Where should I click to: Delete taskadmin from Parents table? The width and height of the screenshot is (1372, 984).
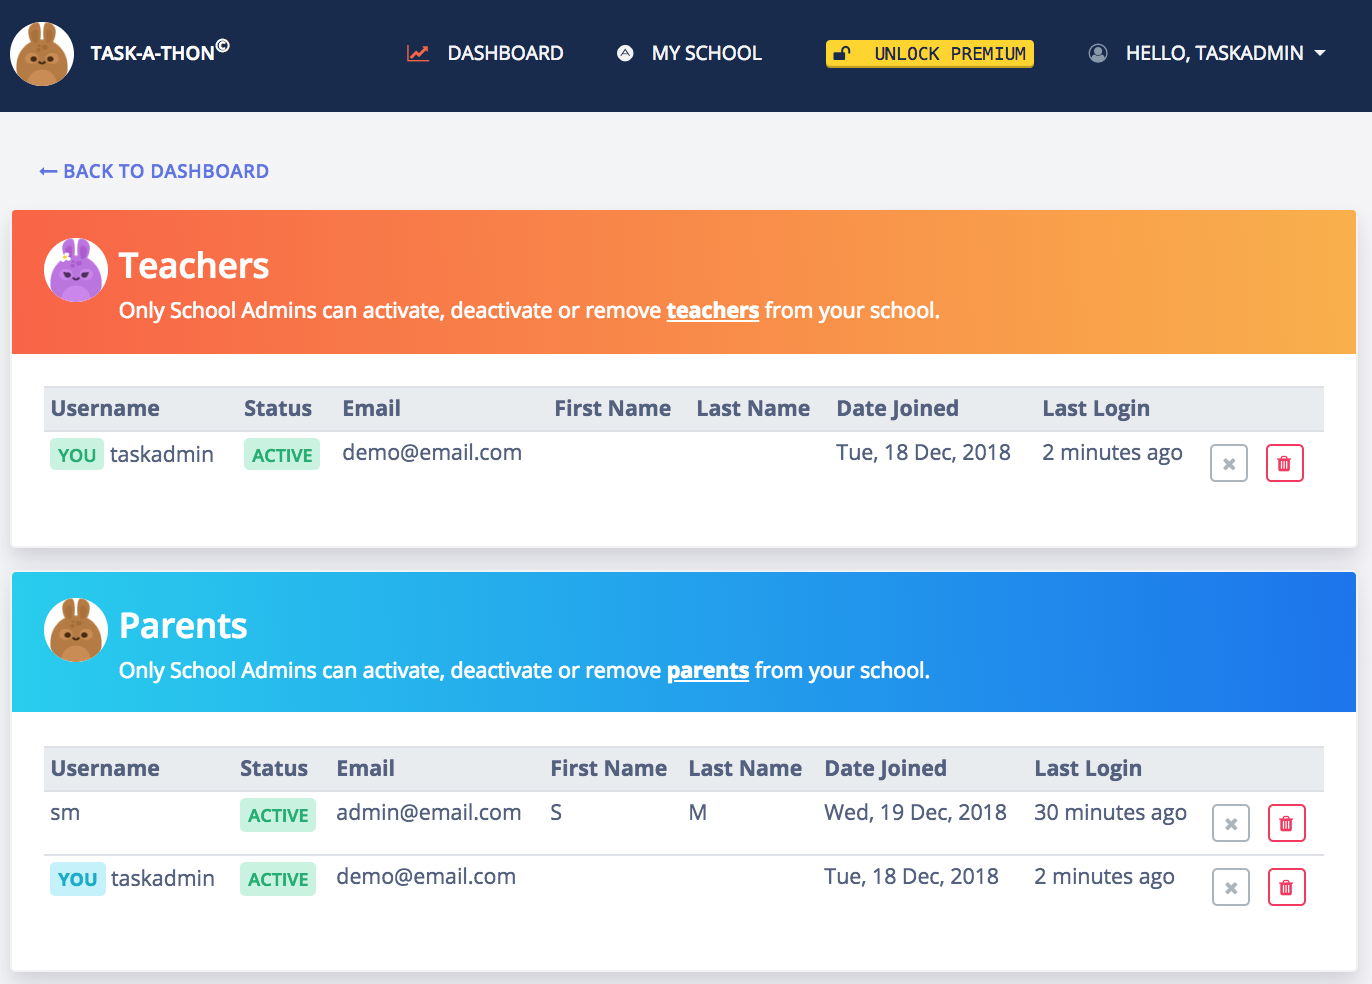coord(1287,887)
